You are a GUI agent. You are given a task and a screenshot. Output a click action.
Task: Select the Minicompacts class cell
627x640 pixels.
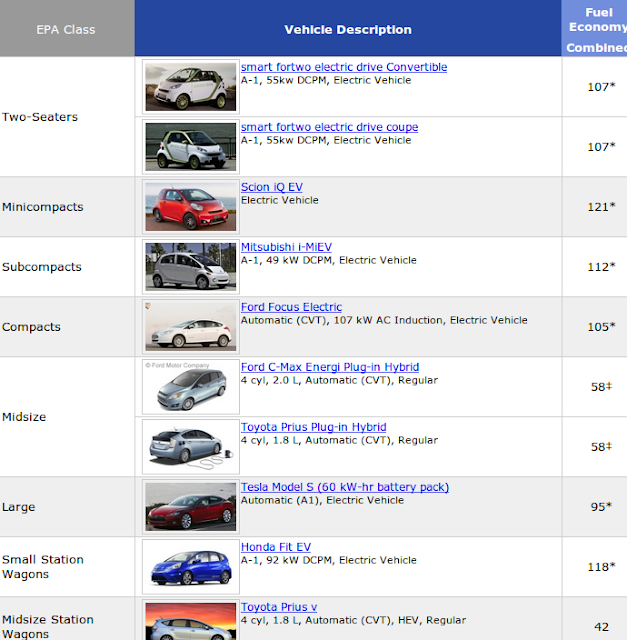tap(67, 207)
